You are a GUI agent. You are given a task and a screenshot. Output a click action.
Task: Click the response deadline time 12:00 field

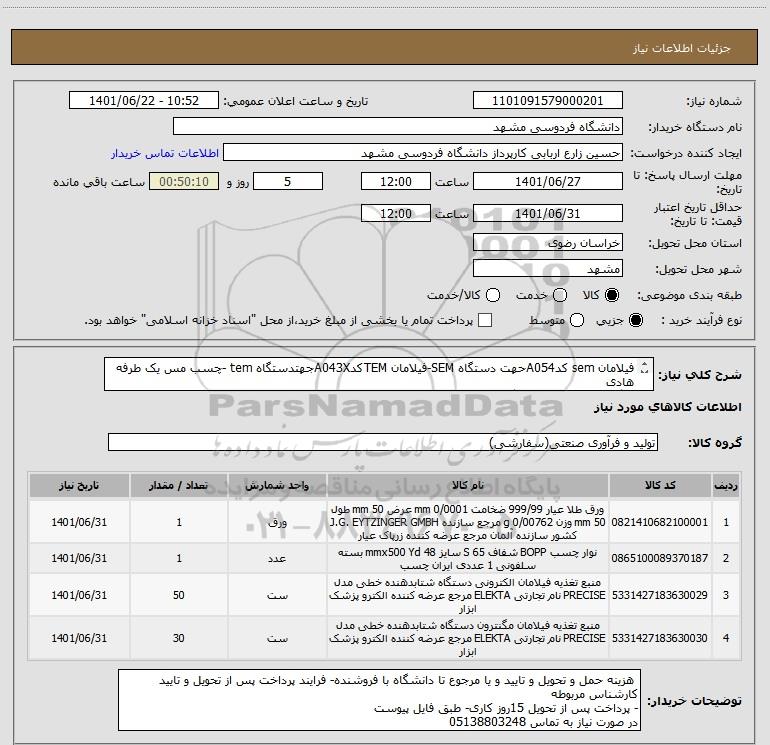coord(396,181)
